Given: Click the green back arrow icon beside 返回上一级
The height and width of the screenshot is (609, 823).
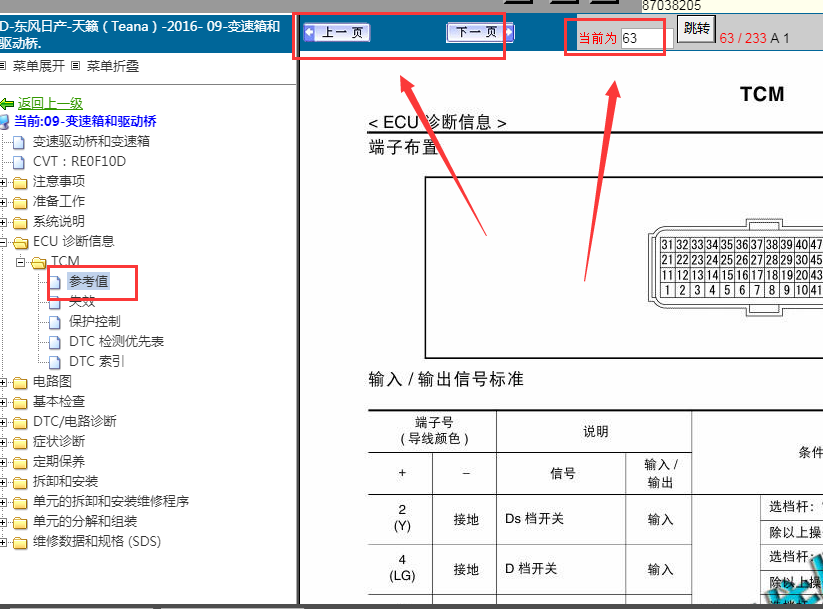Looking at the screenshot, I should pyautogui.click(x=7, y=104).
